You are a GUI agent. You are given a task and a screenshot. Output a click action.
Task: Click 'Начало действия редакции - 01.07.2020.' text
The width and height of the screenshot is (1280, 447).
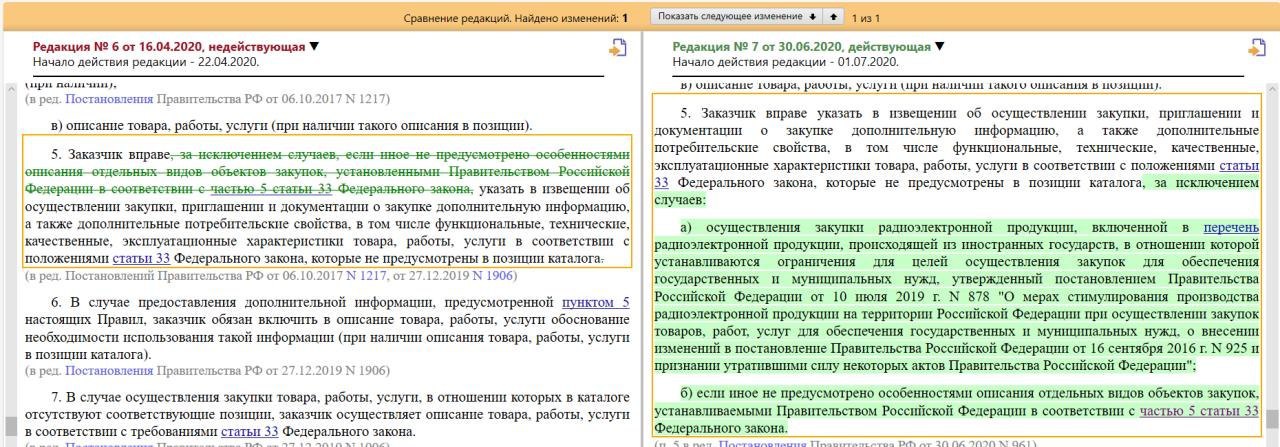click(785, 62)
